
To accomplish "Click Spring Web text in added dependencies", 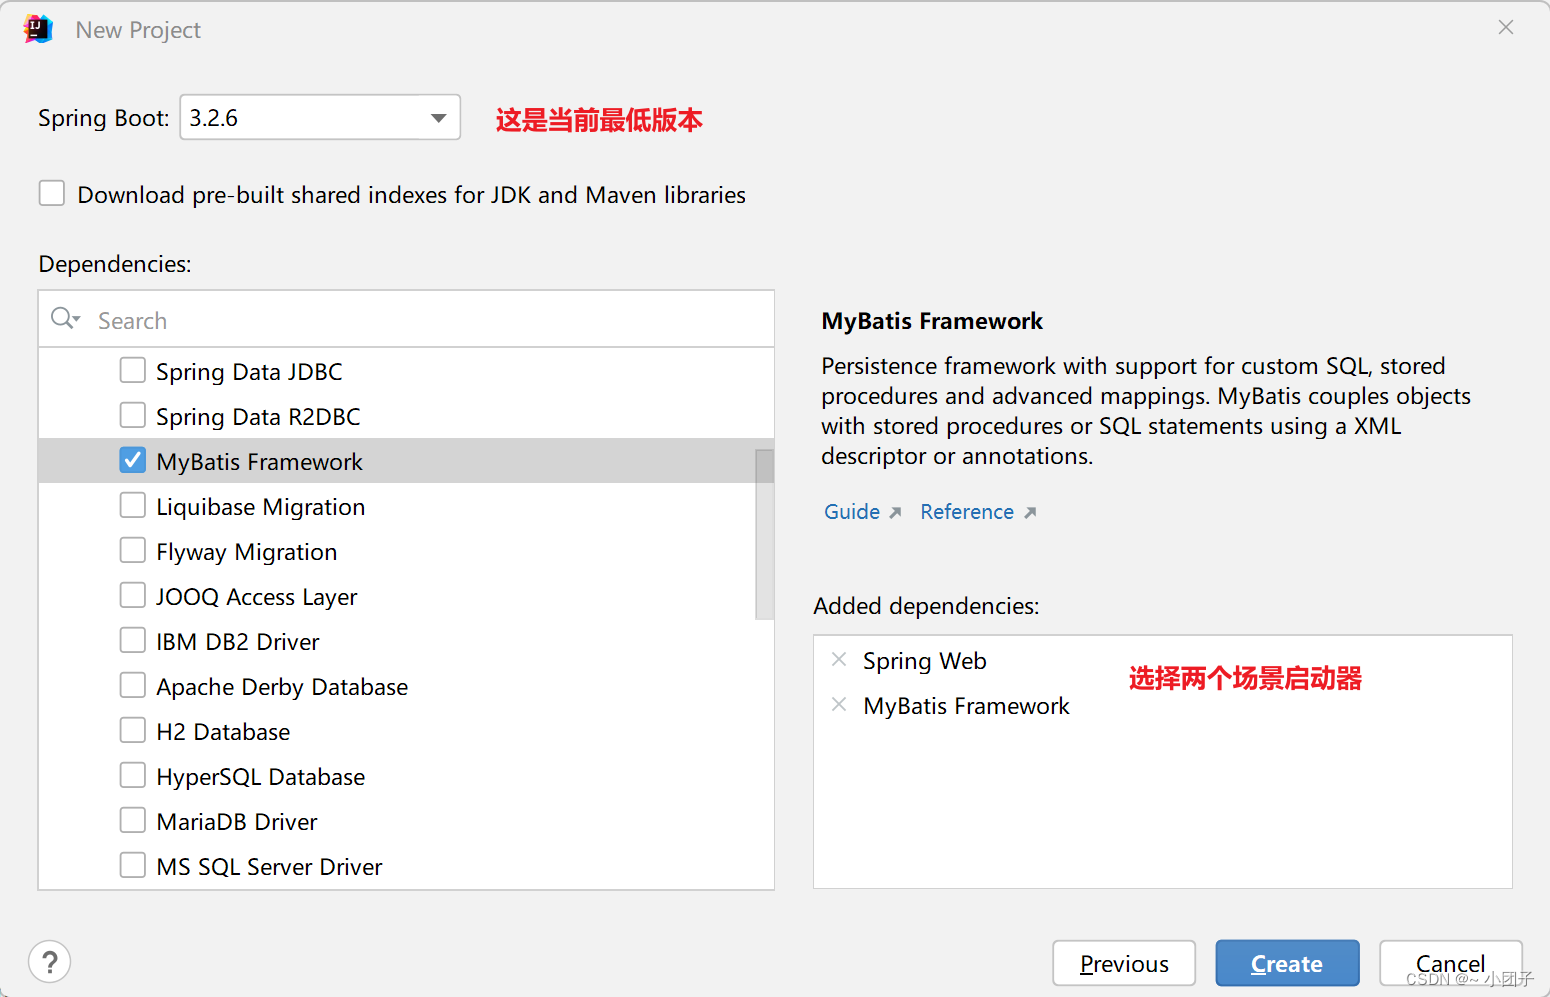I will pyautogui.click(x=925, y=661).
